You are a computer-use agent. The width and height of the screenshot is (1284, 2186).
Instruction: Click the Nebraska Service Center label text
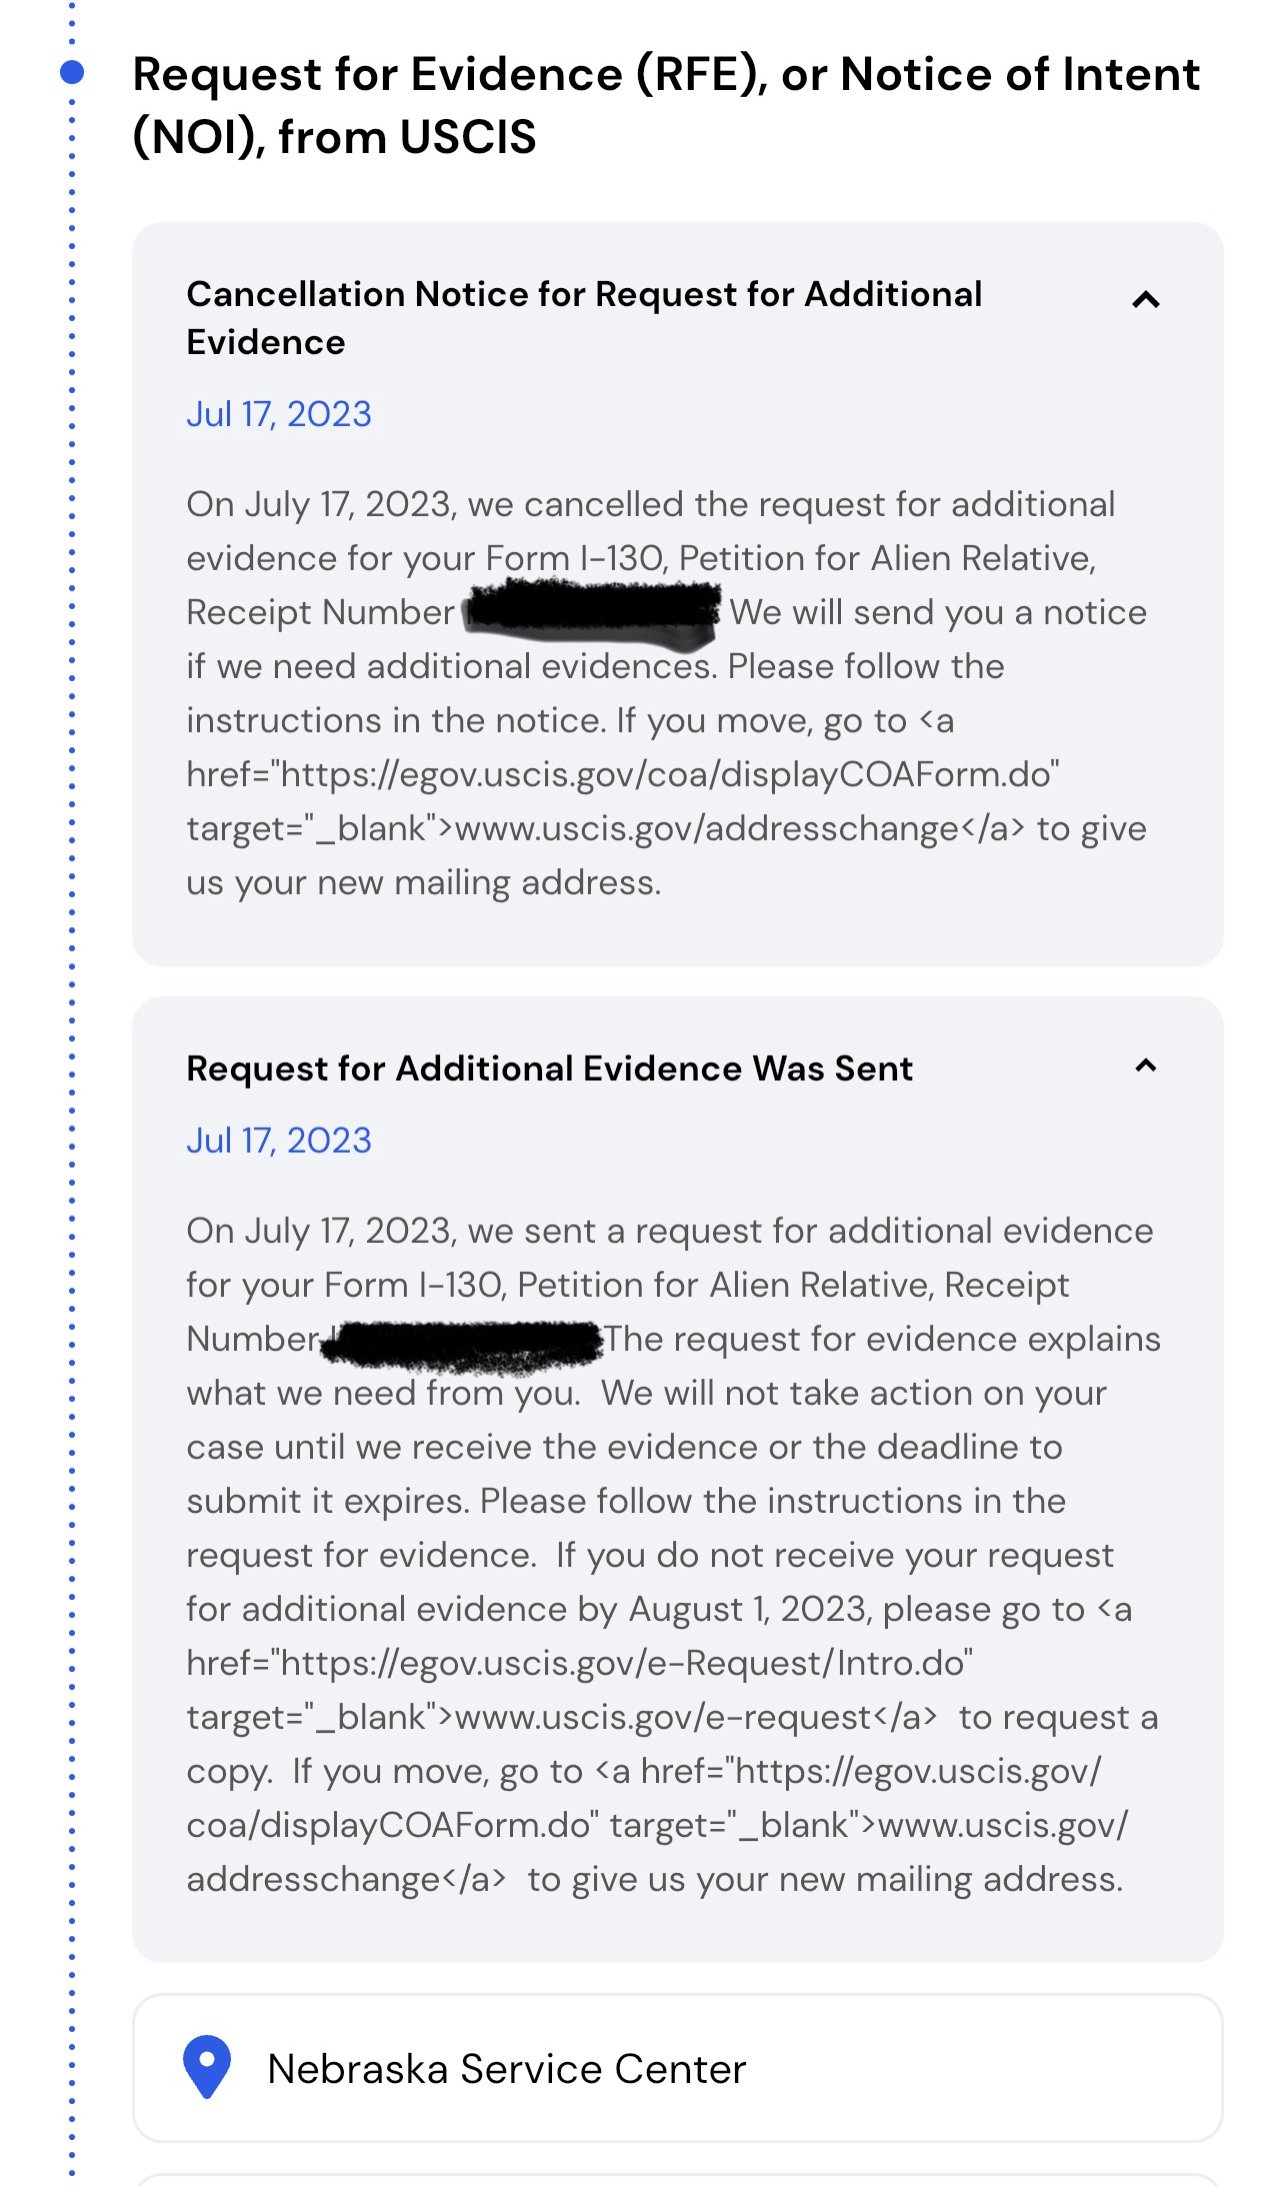point(507,2069)
